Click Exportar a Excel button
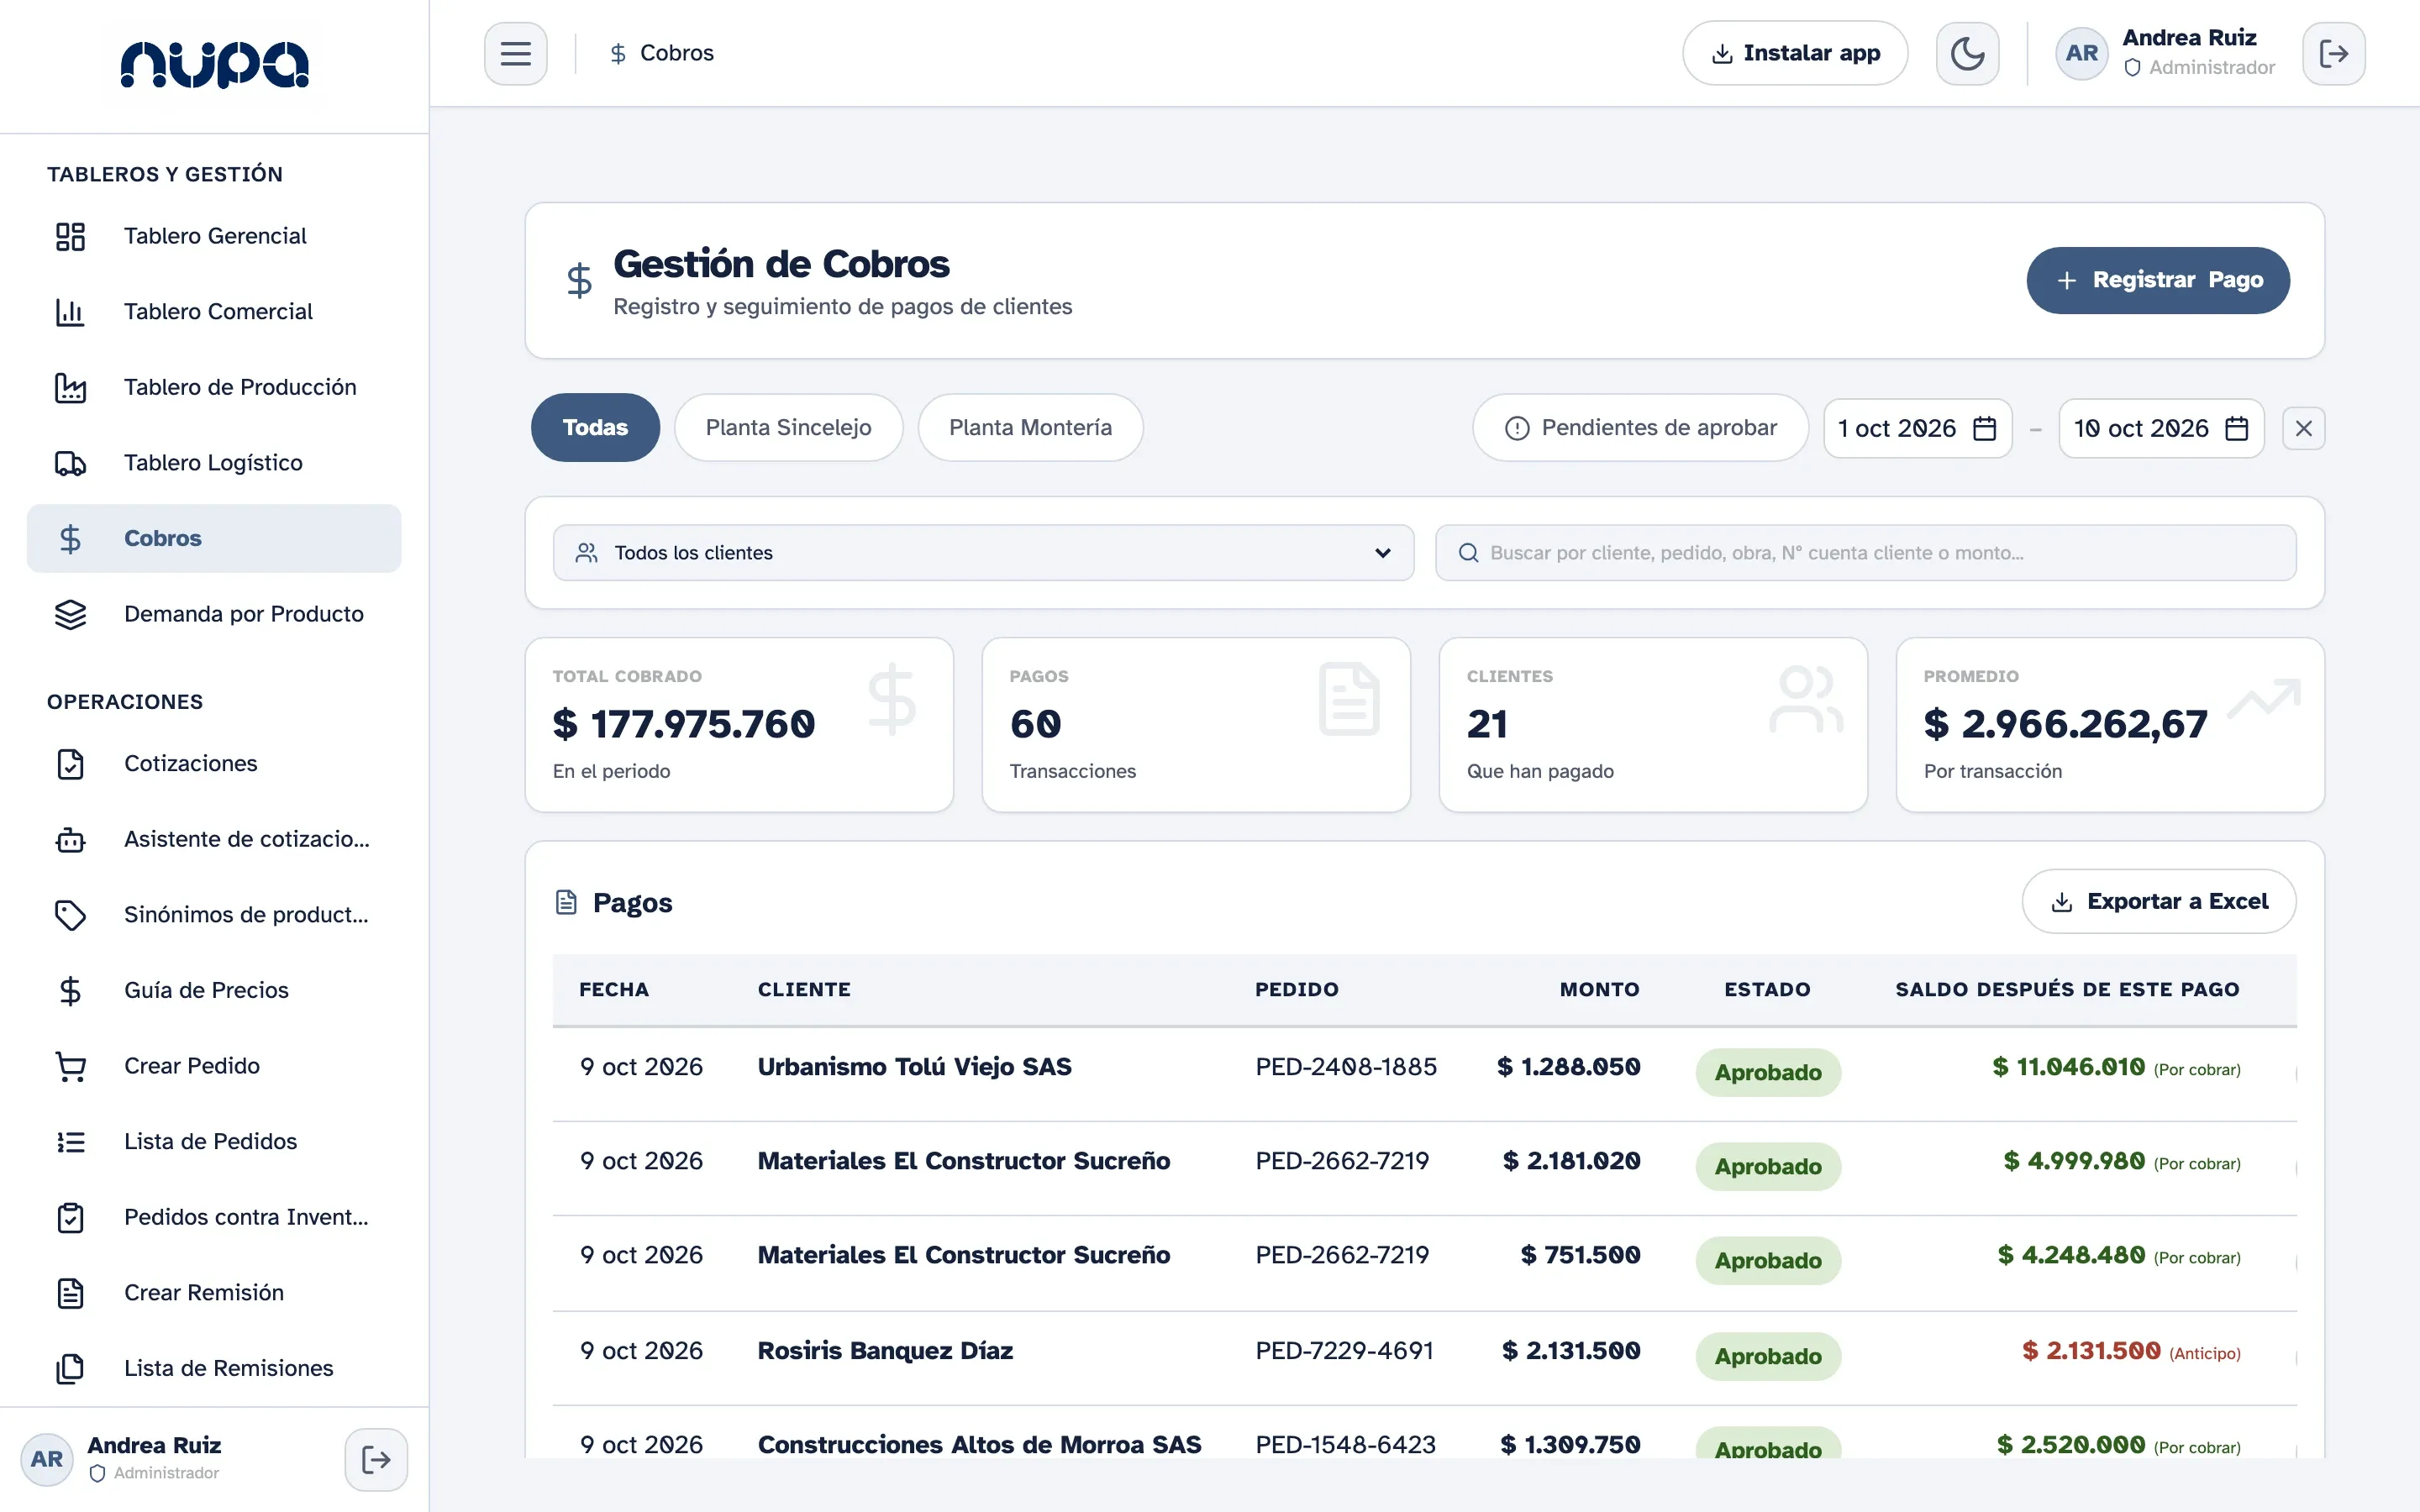2420x1512 pixels. tap(2158, 901)
